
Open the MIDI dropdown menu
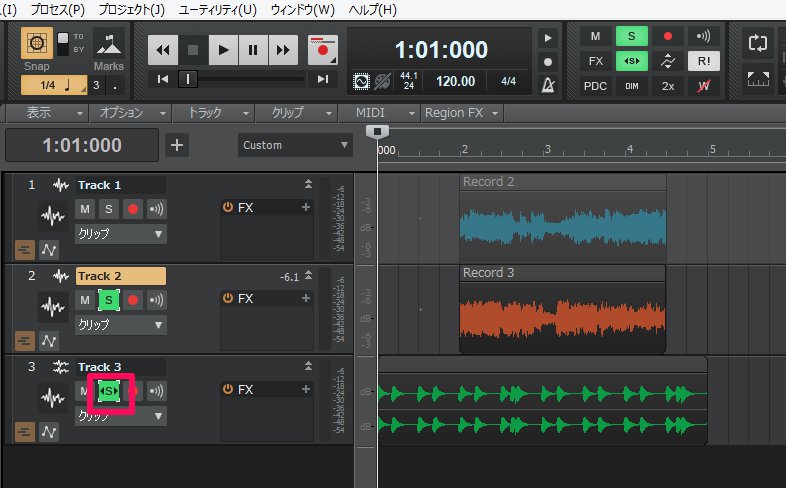click(x=380, y=113)
